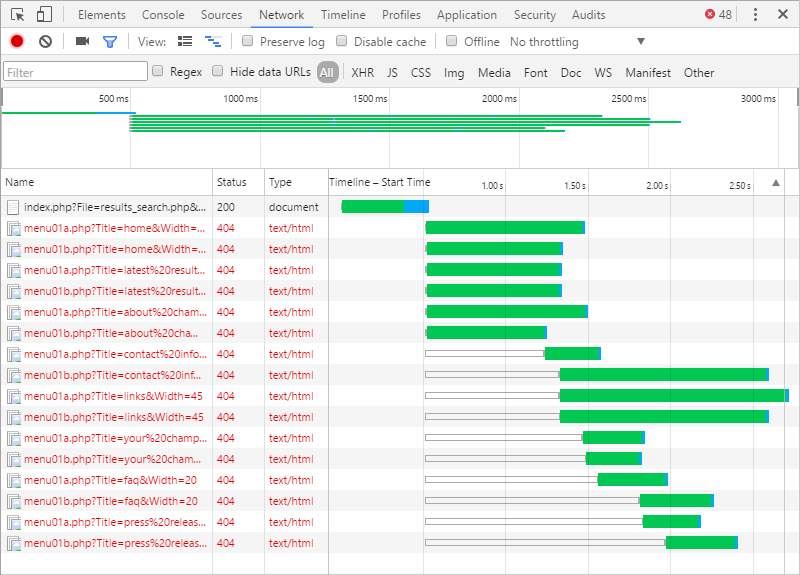Click the inspect element picker icon
Screen dimensions: 800x575
pos(17,15)
